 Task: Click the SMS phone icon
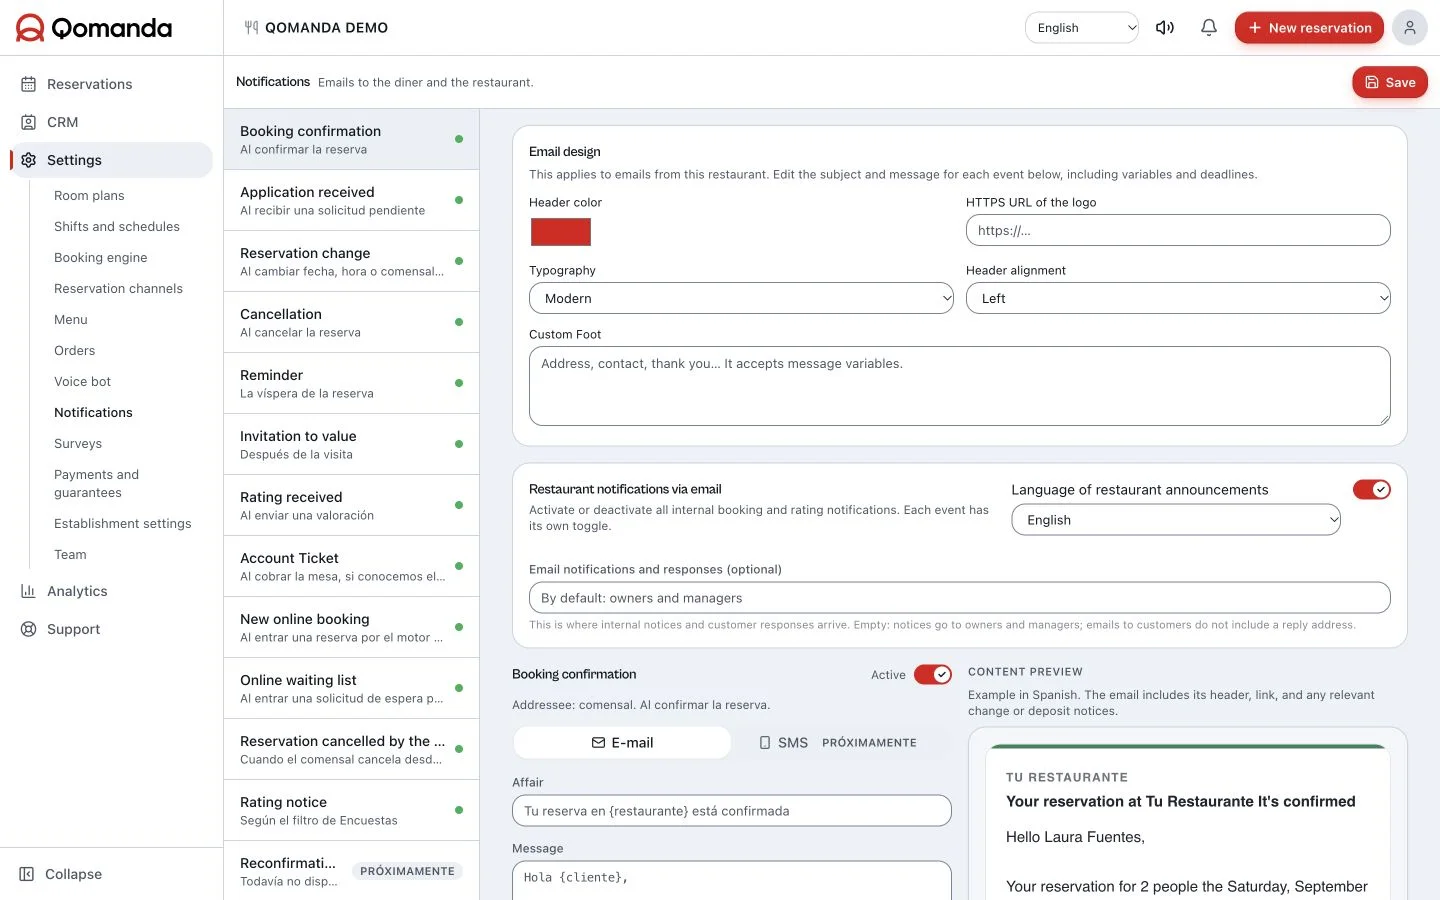pos(765,743)
